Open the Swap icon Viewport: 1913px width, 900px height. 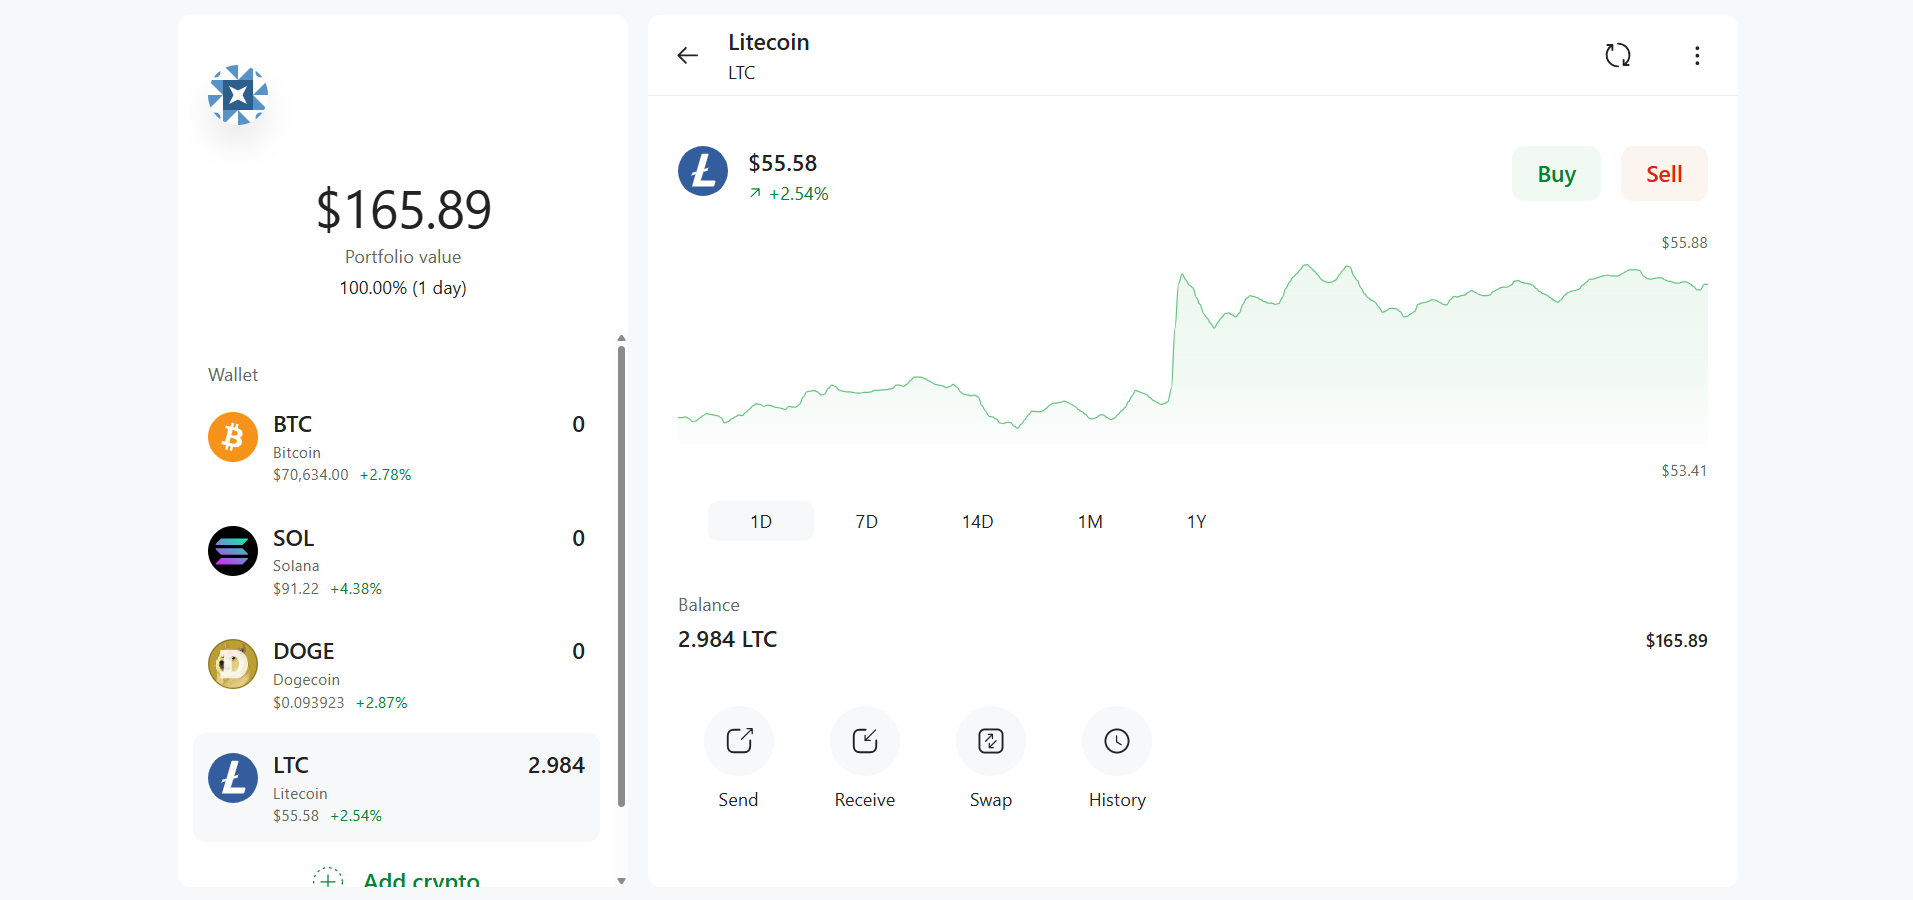[x=990, y=741]
